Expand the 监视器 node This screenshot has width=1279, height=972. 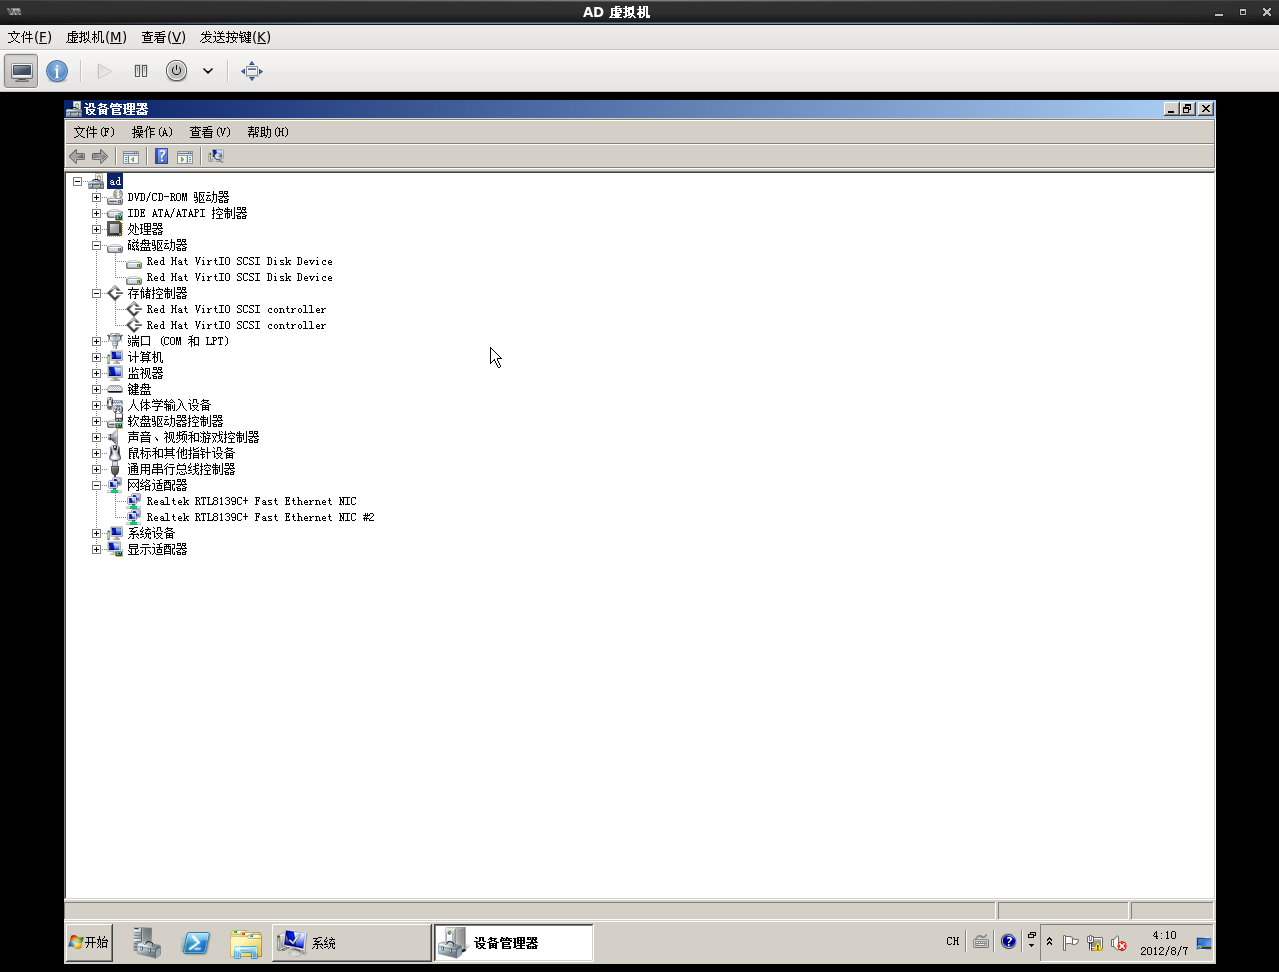[x=96, y=373]
